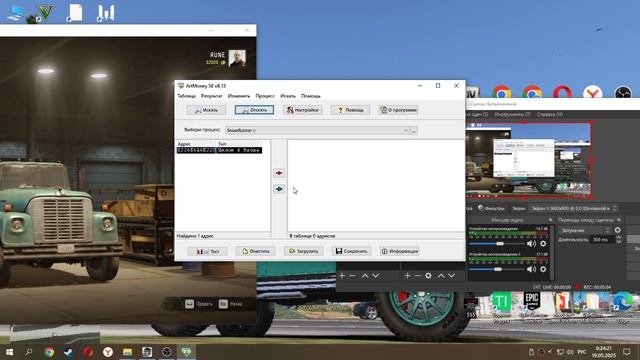Add a scene with OBS scenes plus icon

tap(342, 276)
